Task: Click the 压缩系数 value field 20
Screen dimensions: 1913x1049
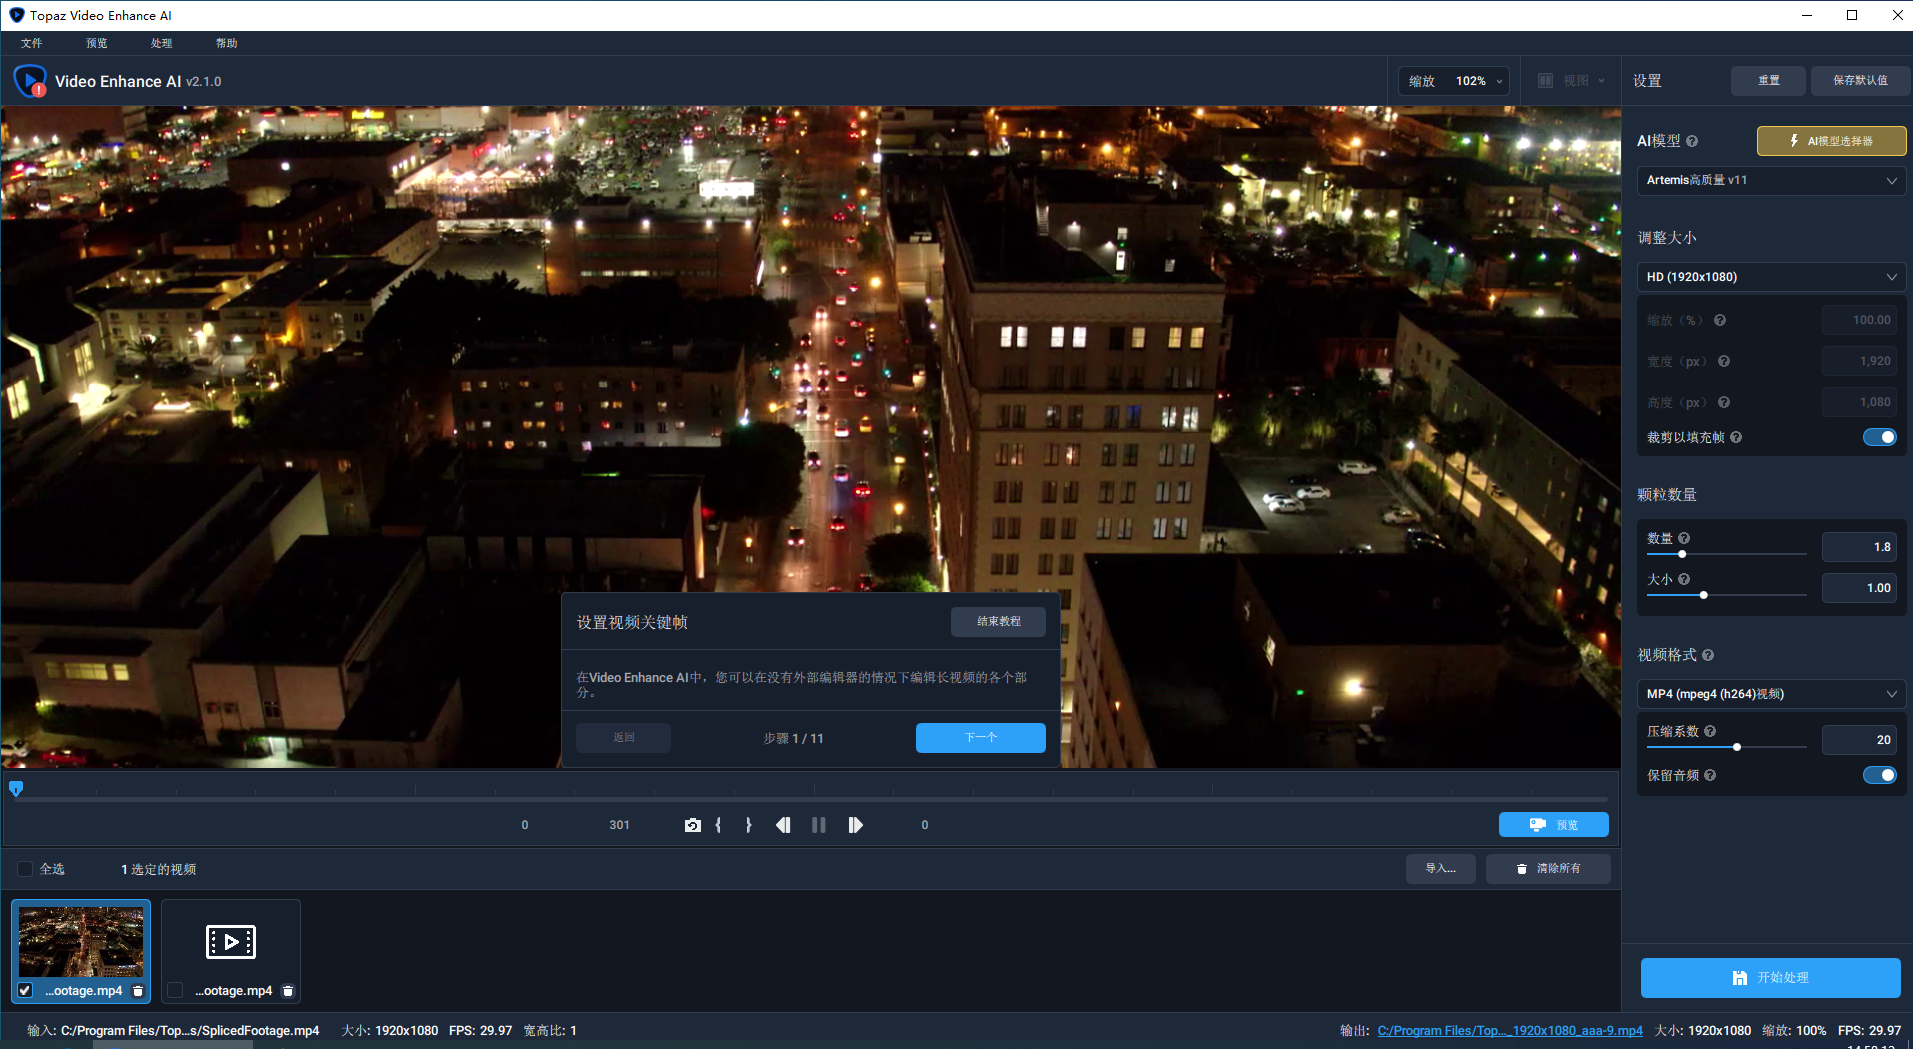Action: click(x=1859, y=740)
